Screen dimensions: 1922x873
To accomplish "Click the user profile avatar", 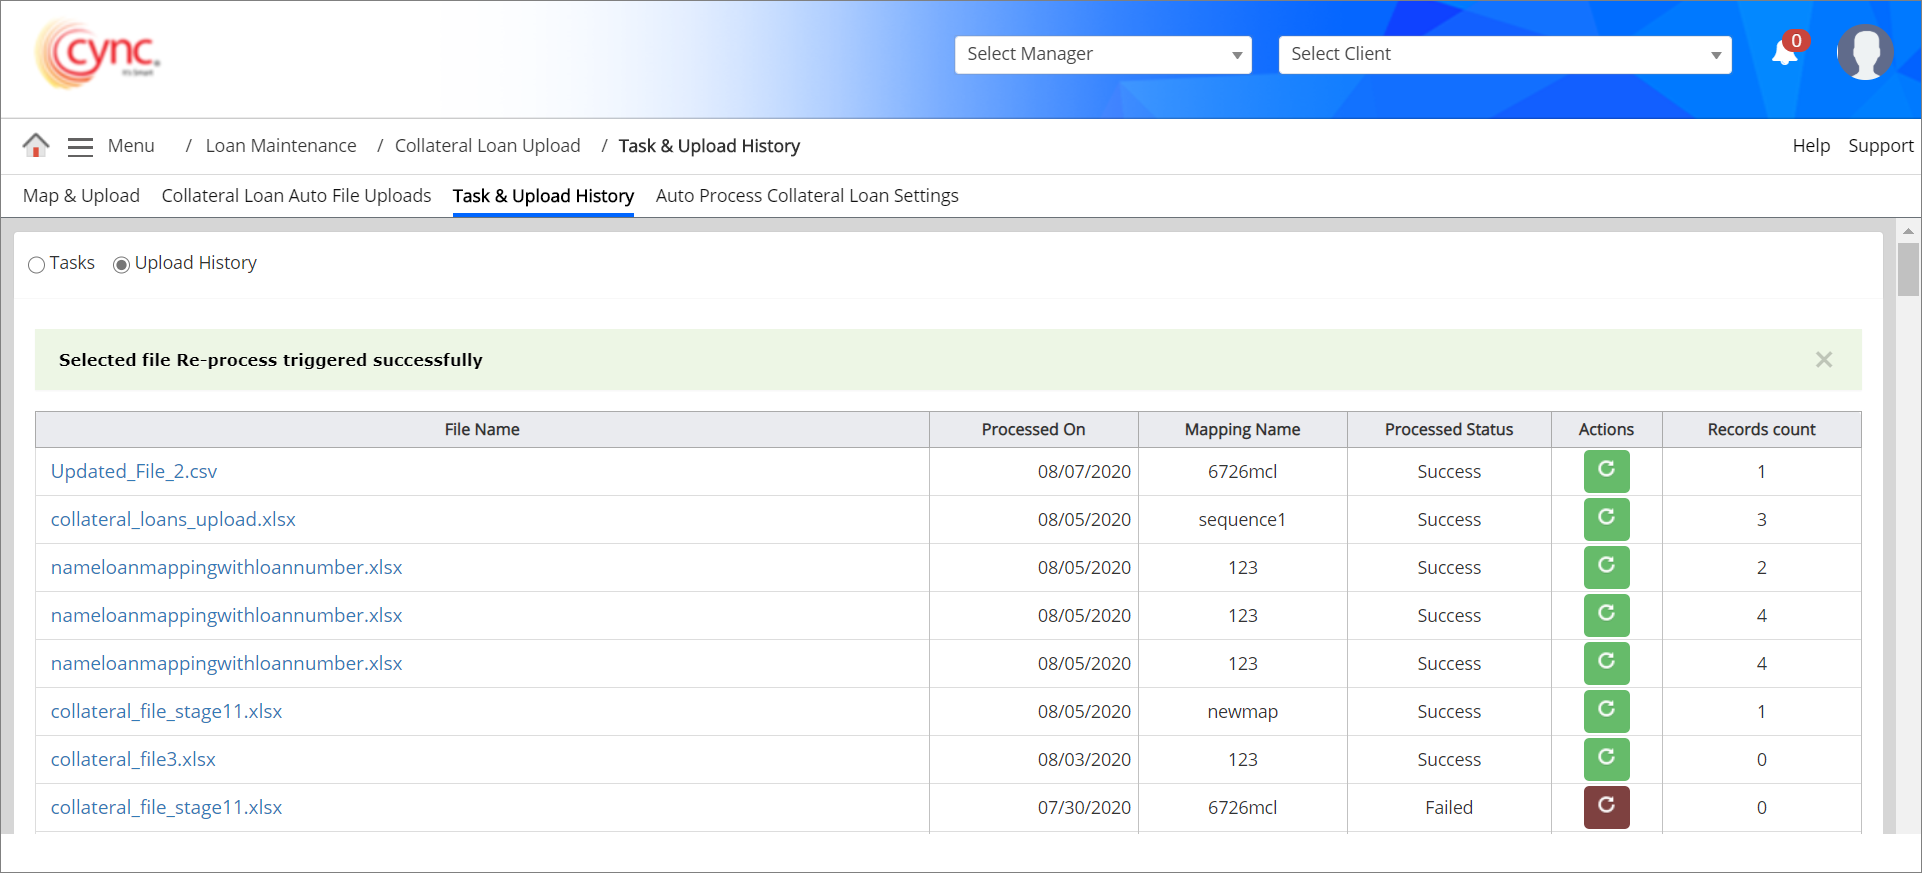I will 1865,53.
